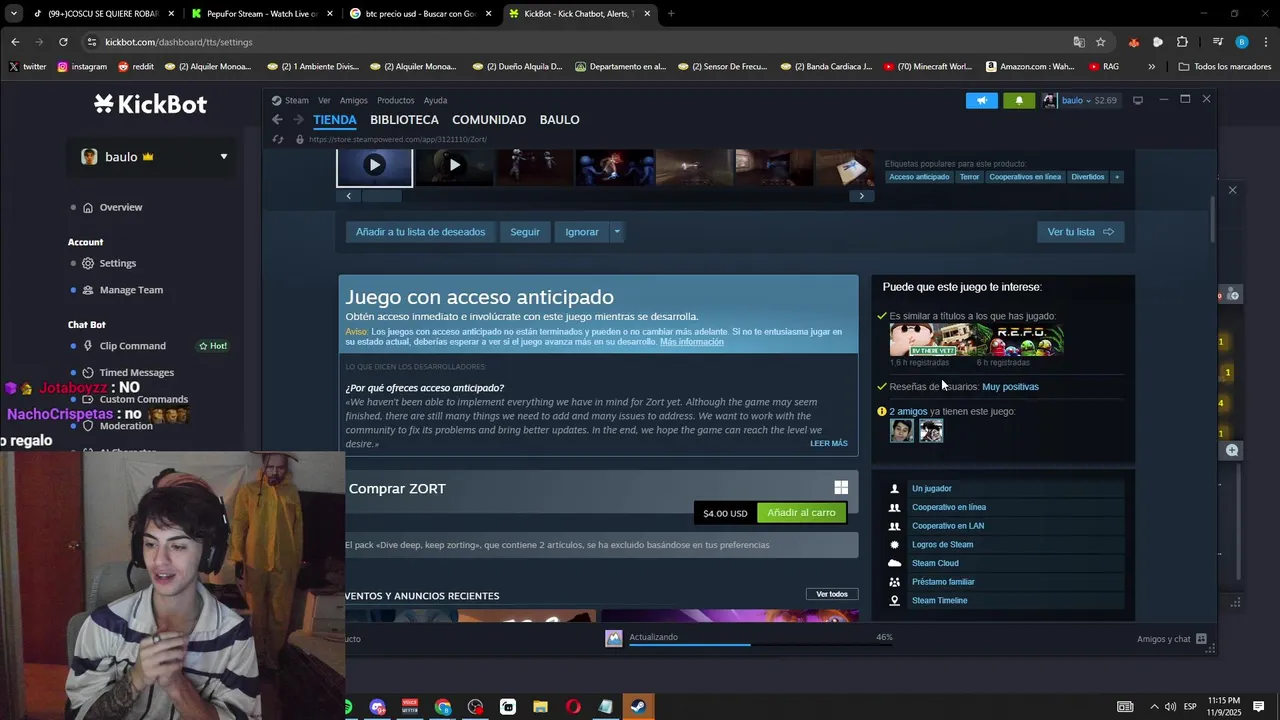This screenshot has height=720, width=1280.
Task: Open Windows notification center icon
Action: [1258, 707]
